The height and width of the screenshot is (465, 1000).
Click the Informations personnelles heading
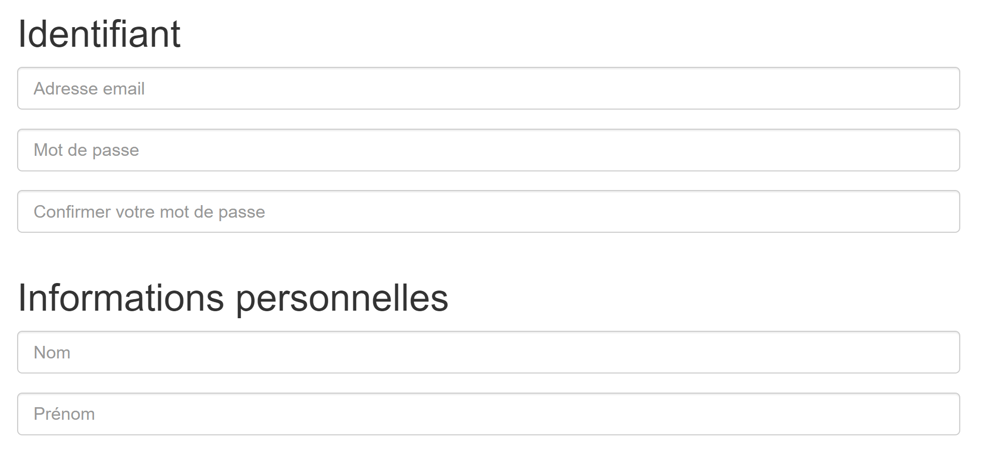233,298
